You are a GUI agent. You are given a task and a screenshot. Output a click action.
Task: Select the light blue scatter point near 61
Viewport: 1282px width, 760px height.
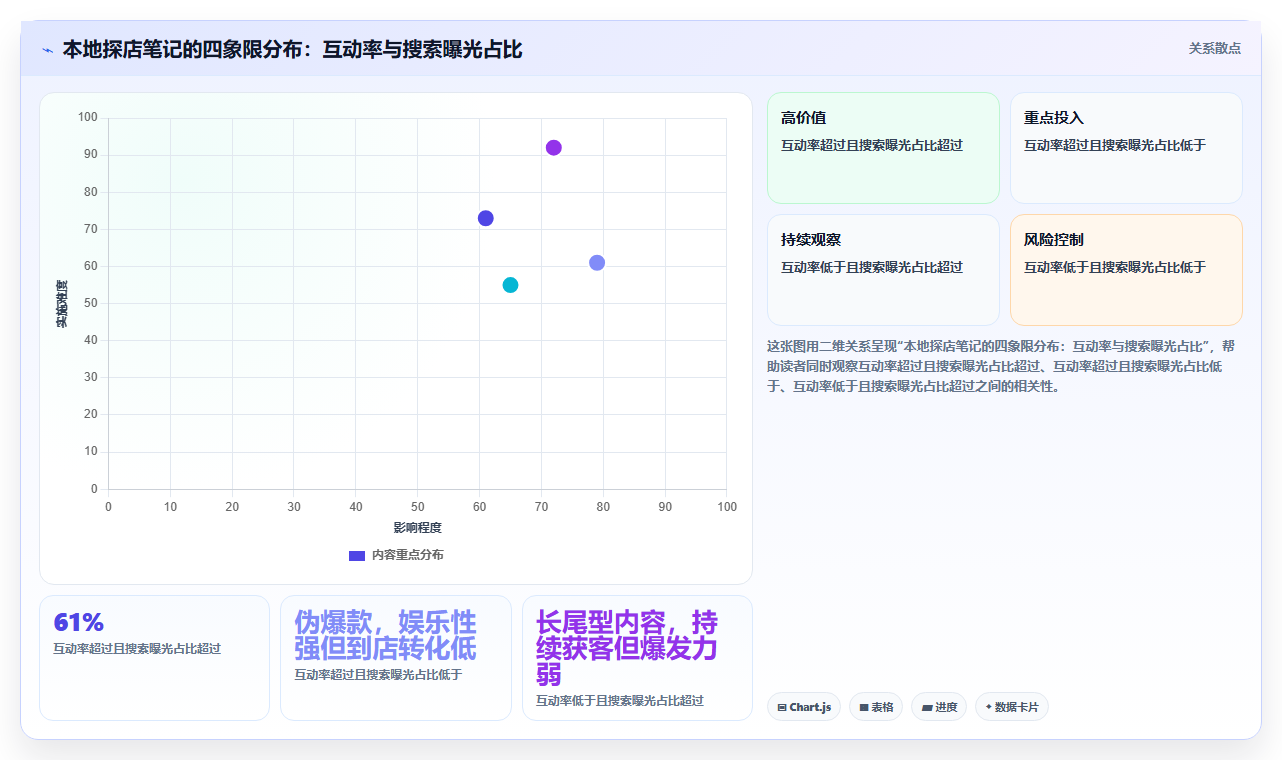pyautogui.click(x=597, y=263)
